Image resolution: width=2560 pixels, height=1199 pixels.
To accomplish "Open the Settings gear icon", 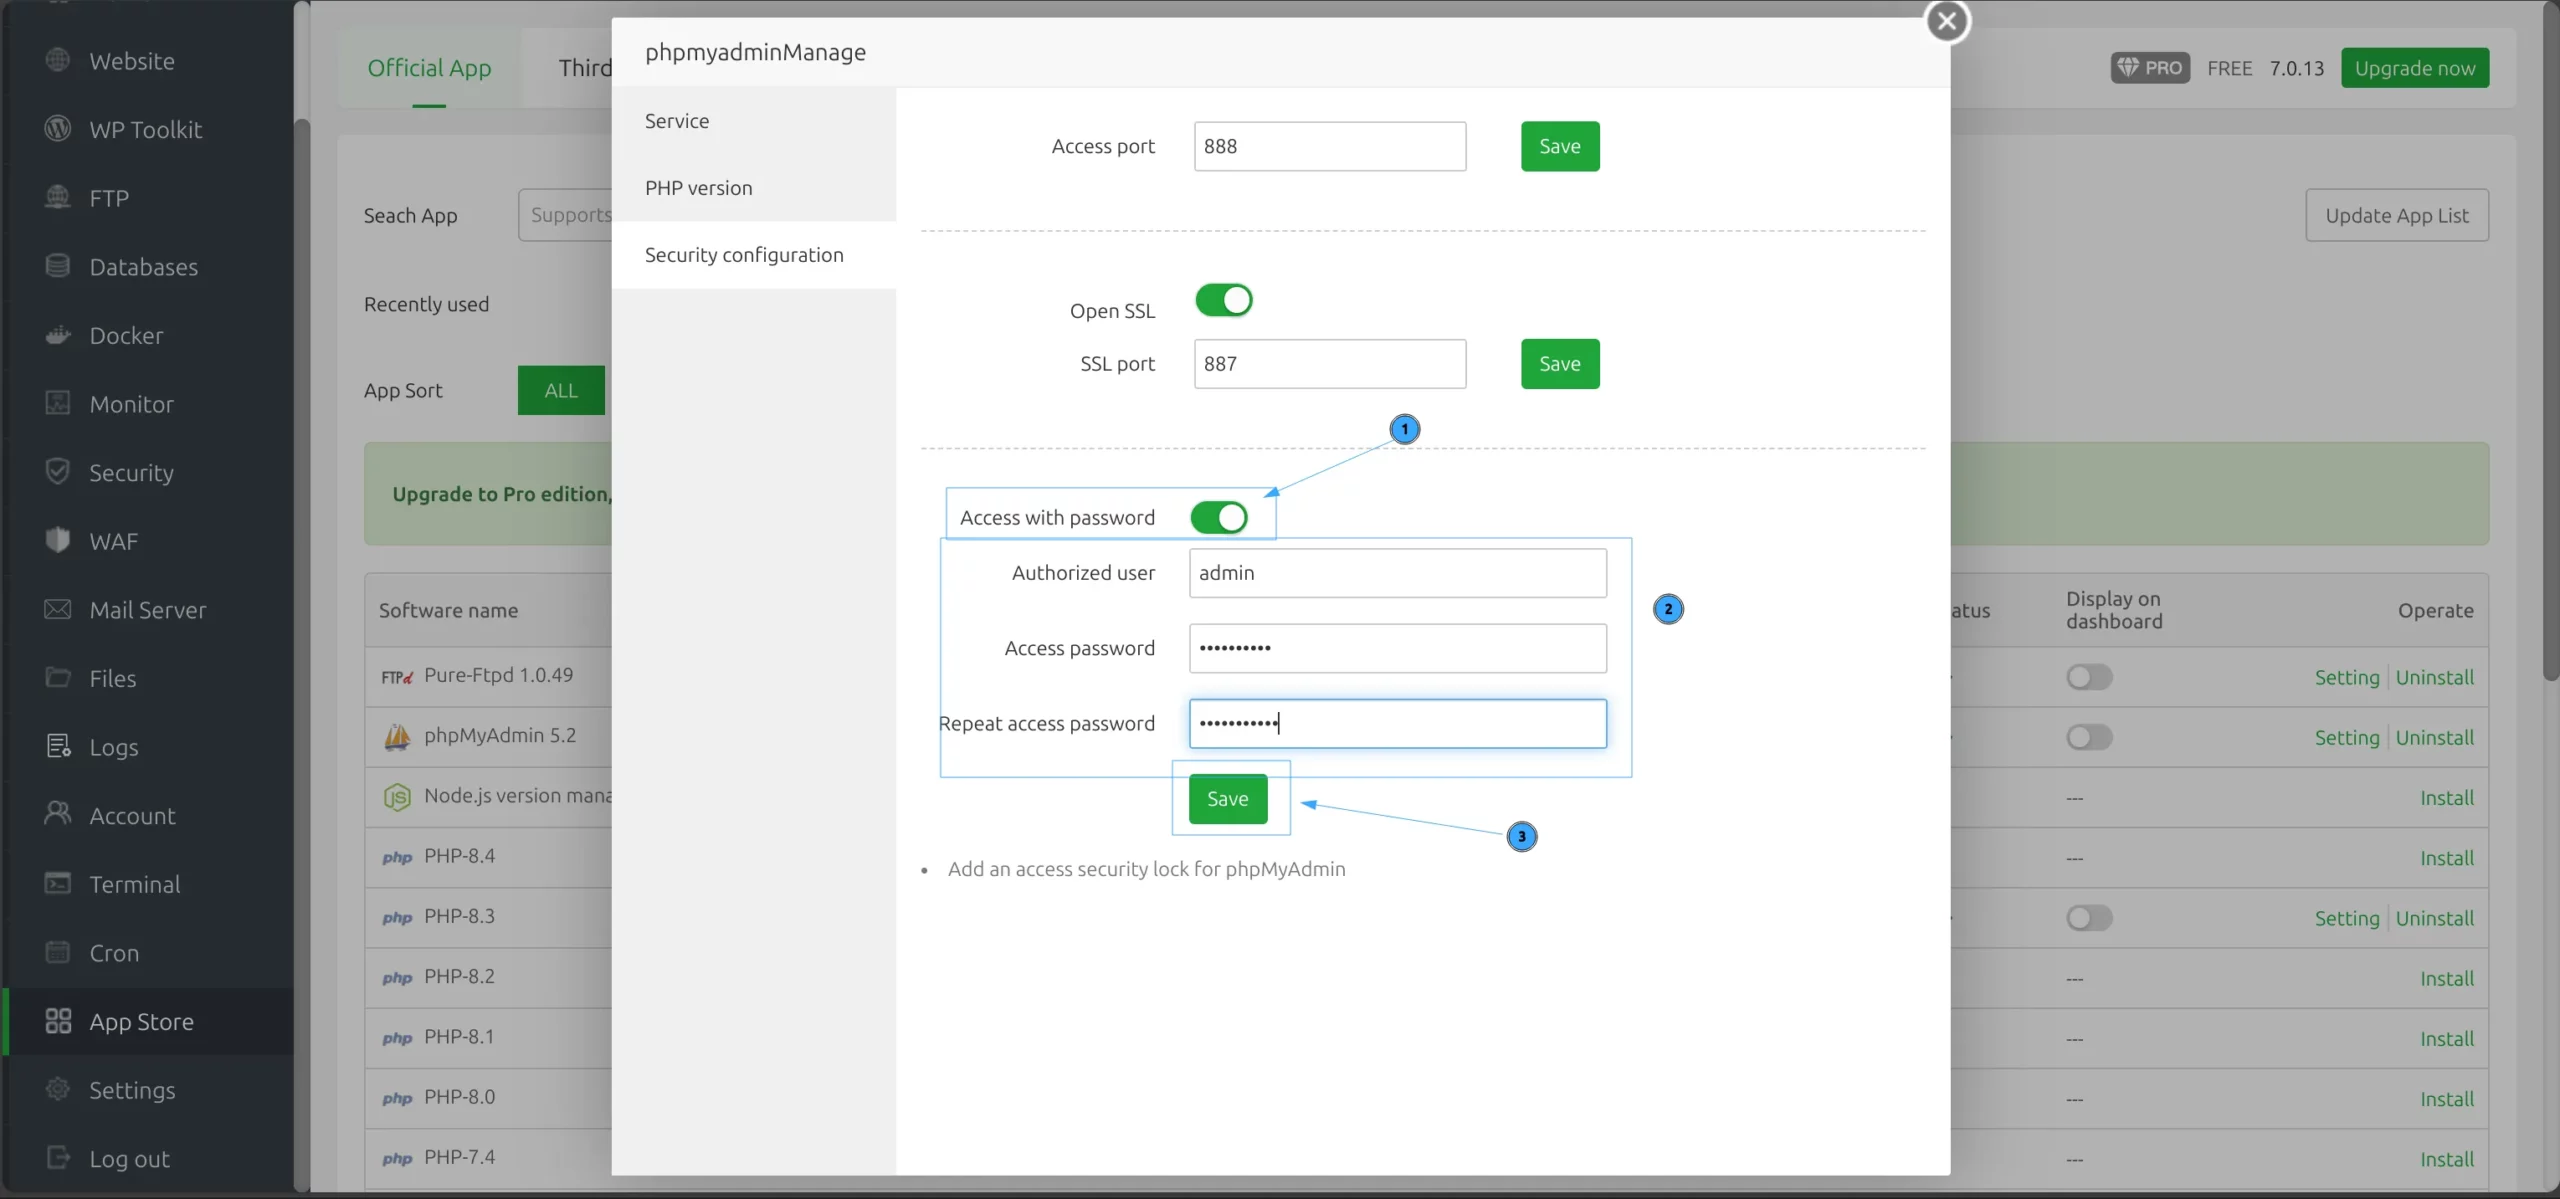I will pos(58,1089).
